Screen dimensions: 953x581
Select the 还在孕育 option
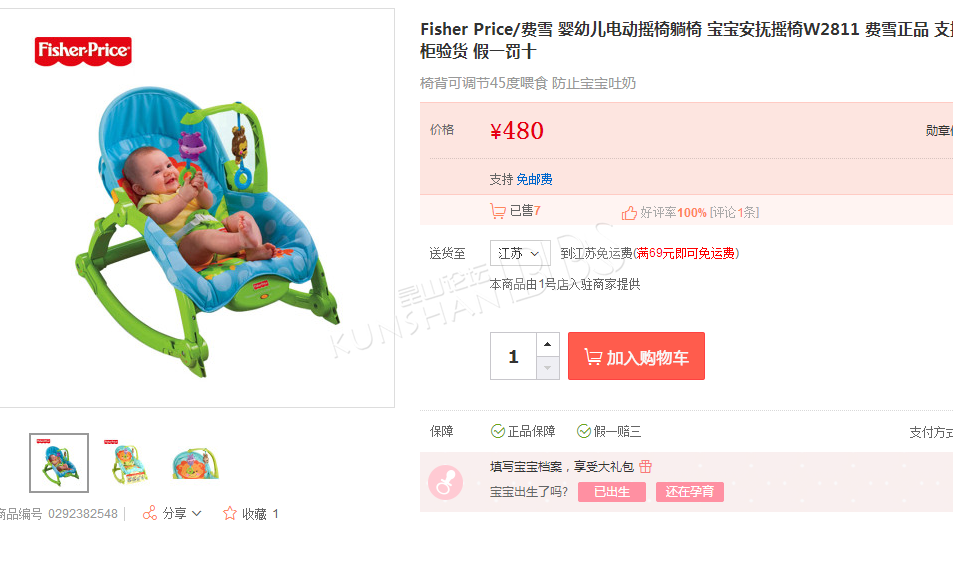[690, 492]
